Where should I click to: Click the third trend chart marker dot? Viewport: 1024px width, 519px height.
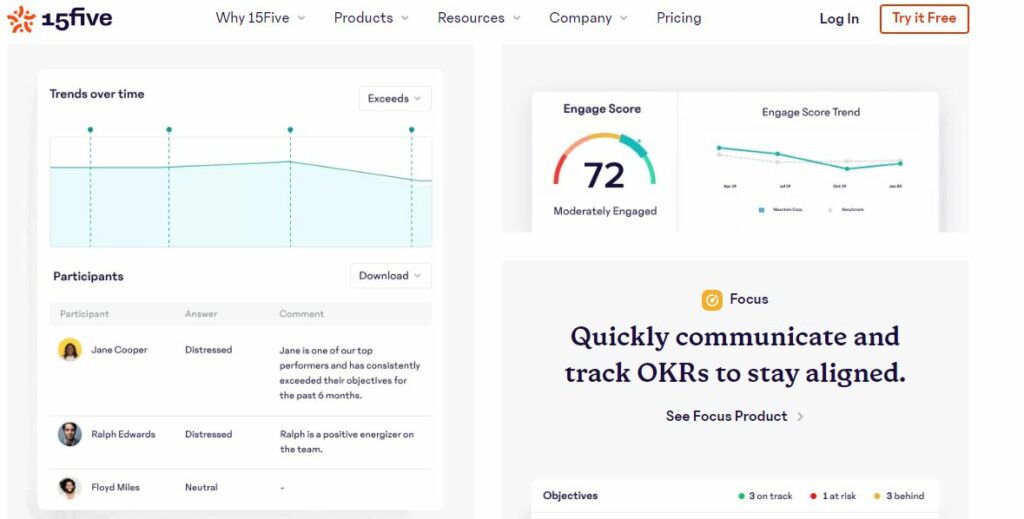coord(291,130)
